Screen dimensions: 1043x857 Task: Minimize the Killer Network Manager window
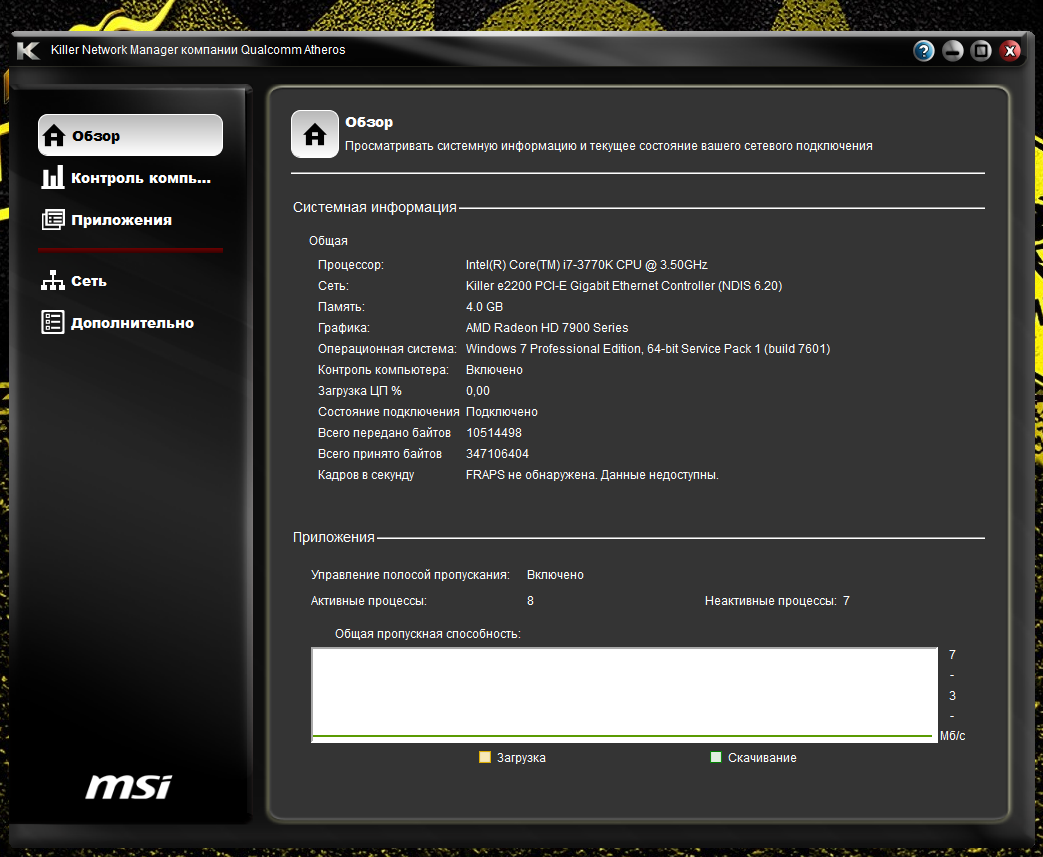point(953,51)
